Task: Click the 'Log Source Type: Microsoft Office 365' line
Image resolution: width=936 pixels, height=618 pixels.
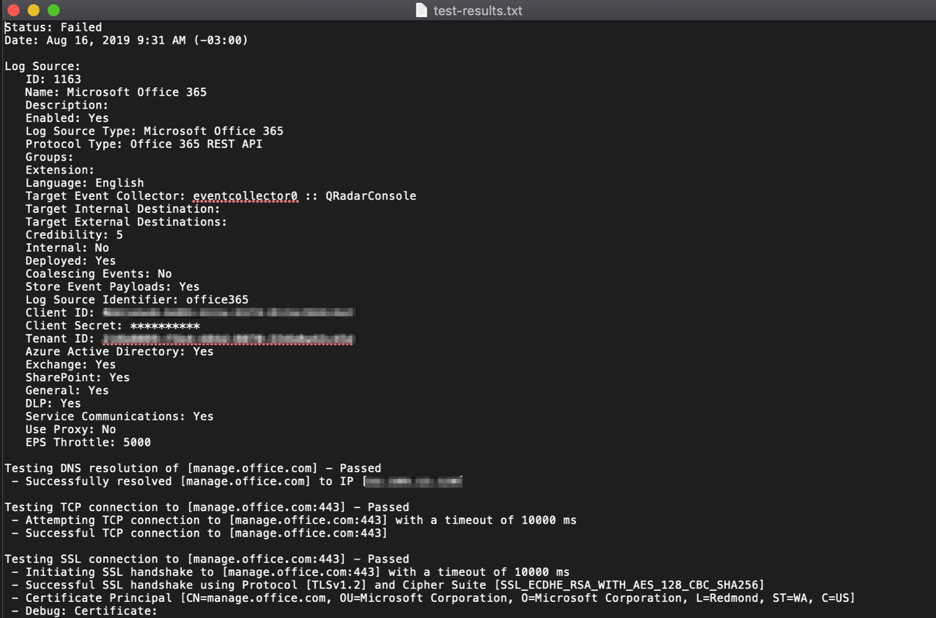Action: tap(154, 131)
